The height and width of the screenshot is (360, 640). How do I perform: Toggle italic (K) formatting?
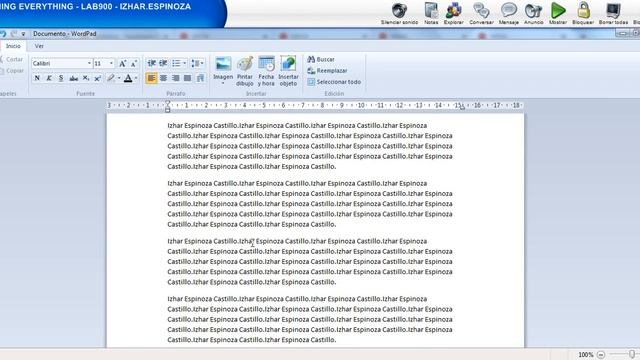(x=49, y=78)
